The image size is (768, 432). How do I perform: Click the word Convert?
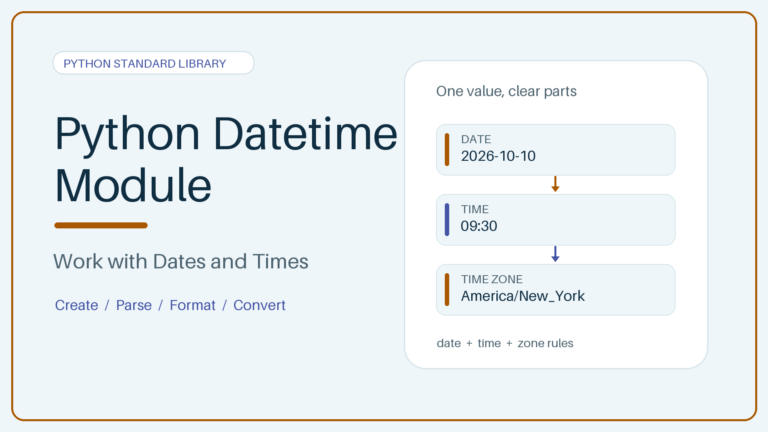click(259, 305)
